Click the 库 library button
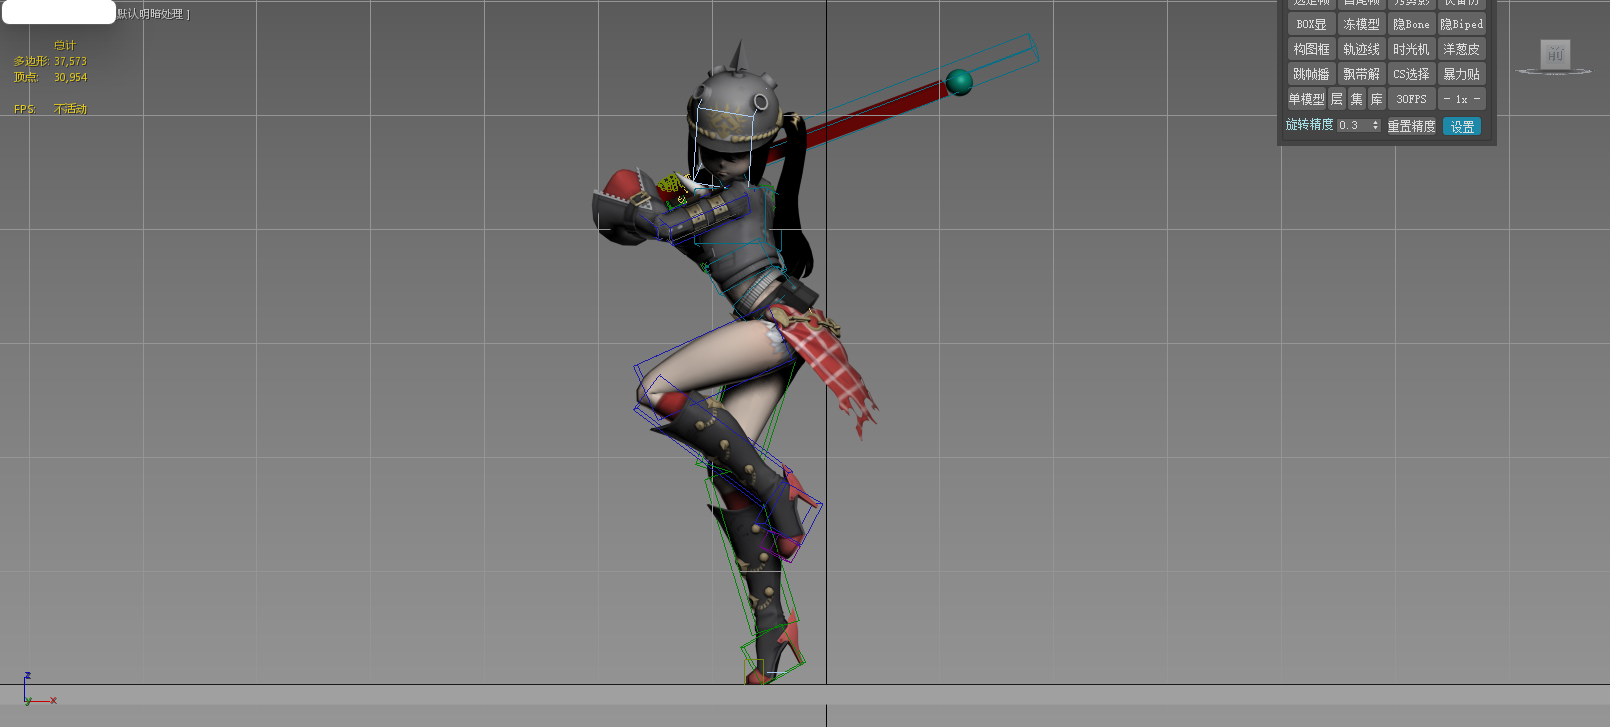This screenshot has width=1610, height=727. 1376,99
